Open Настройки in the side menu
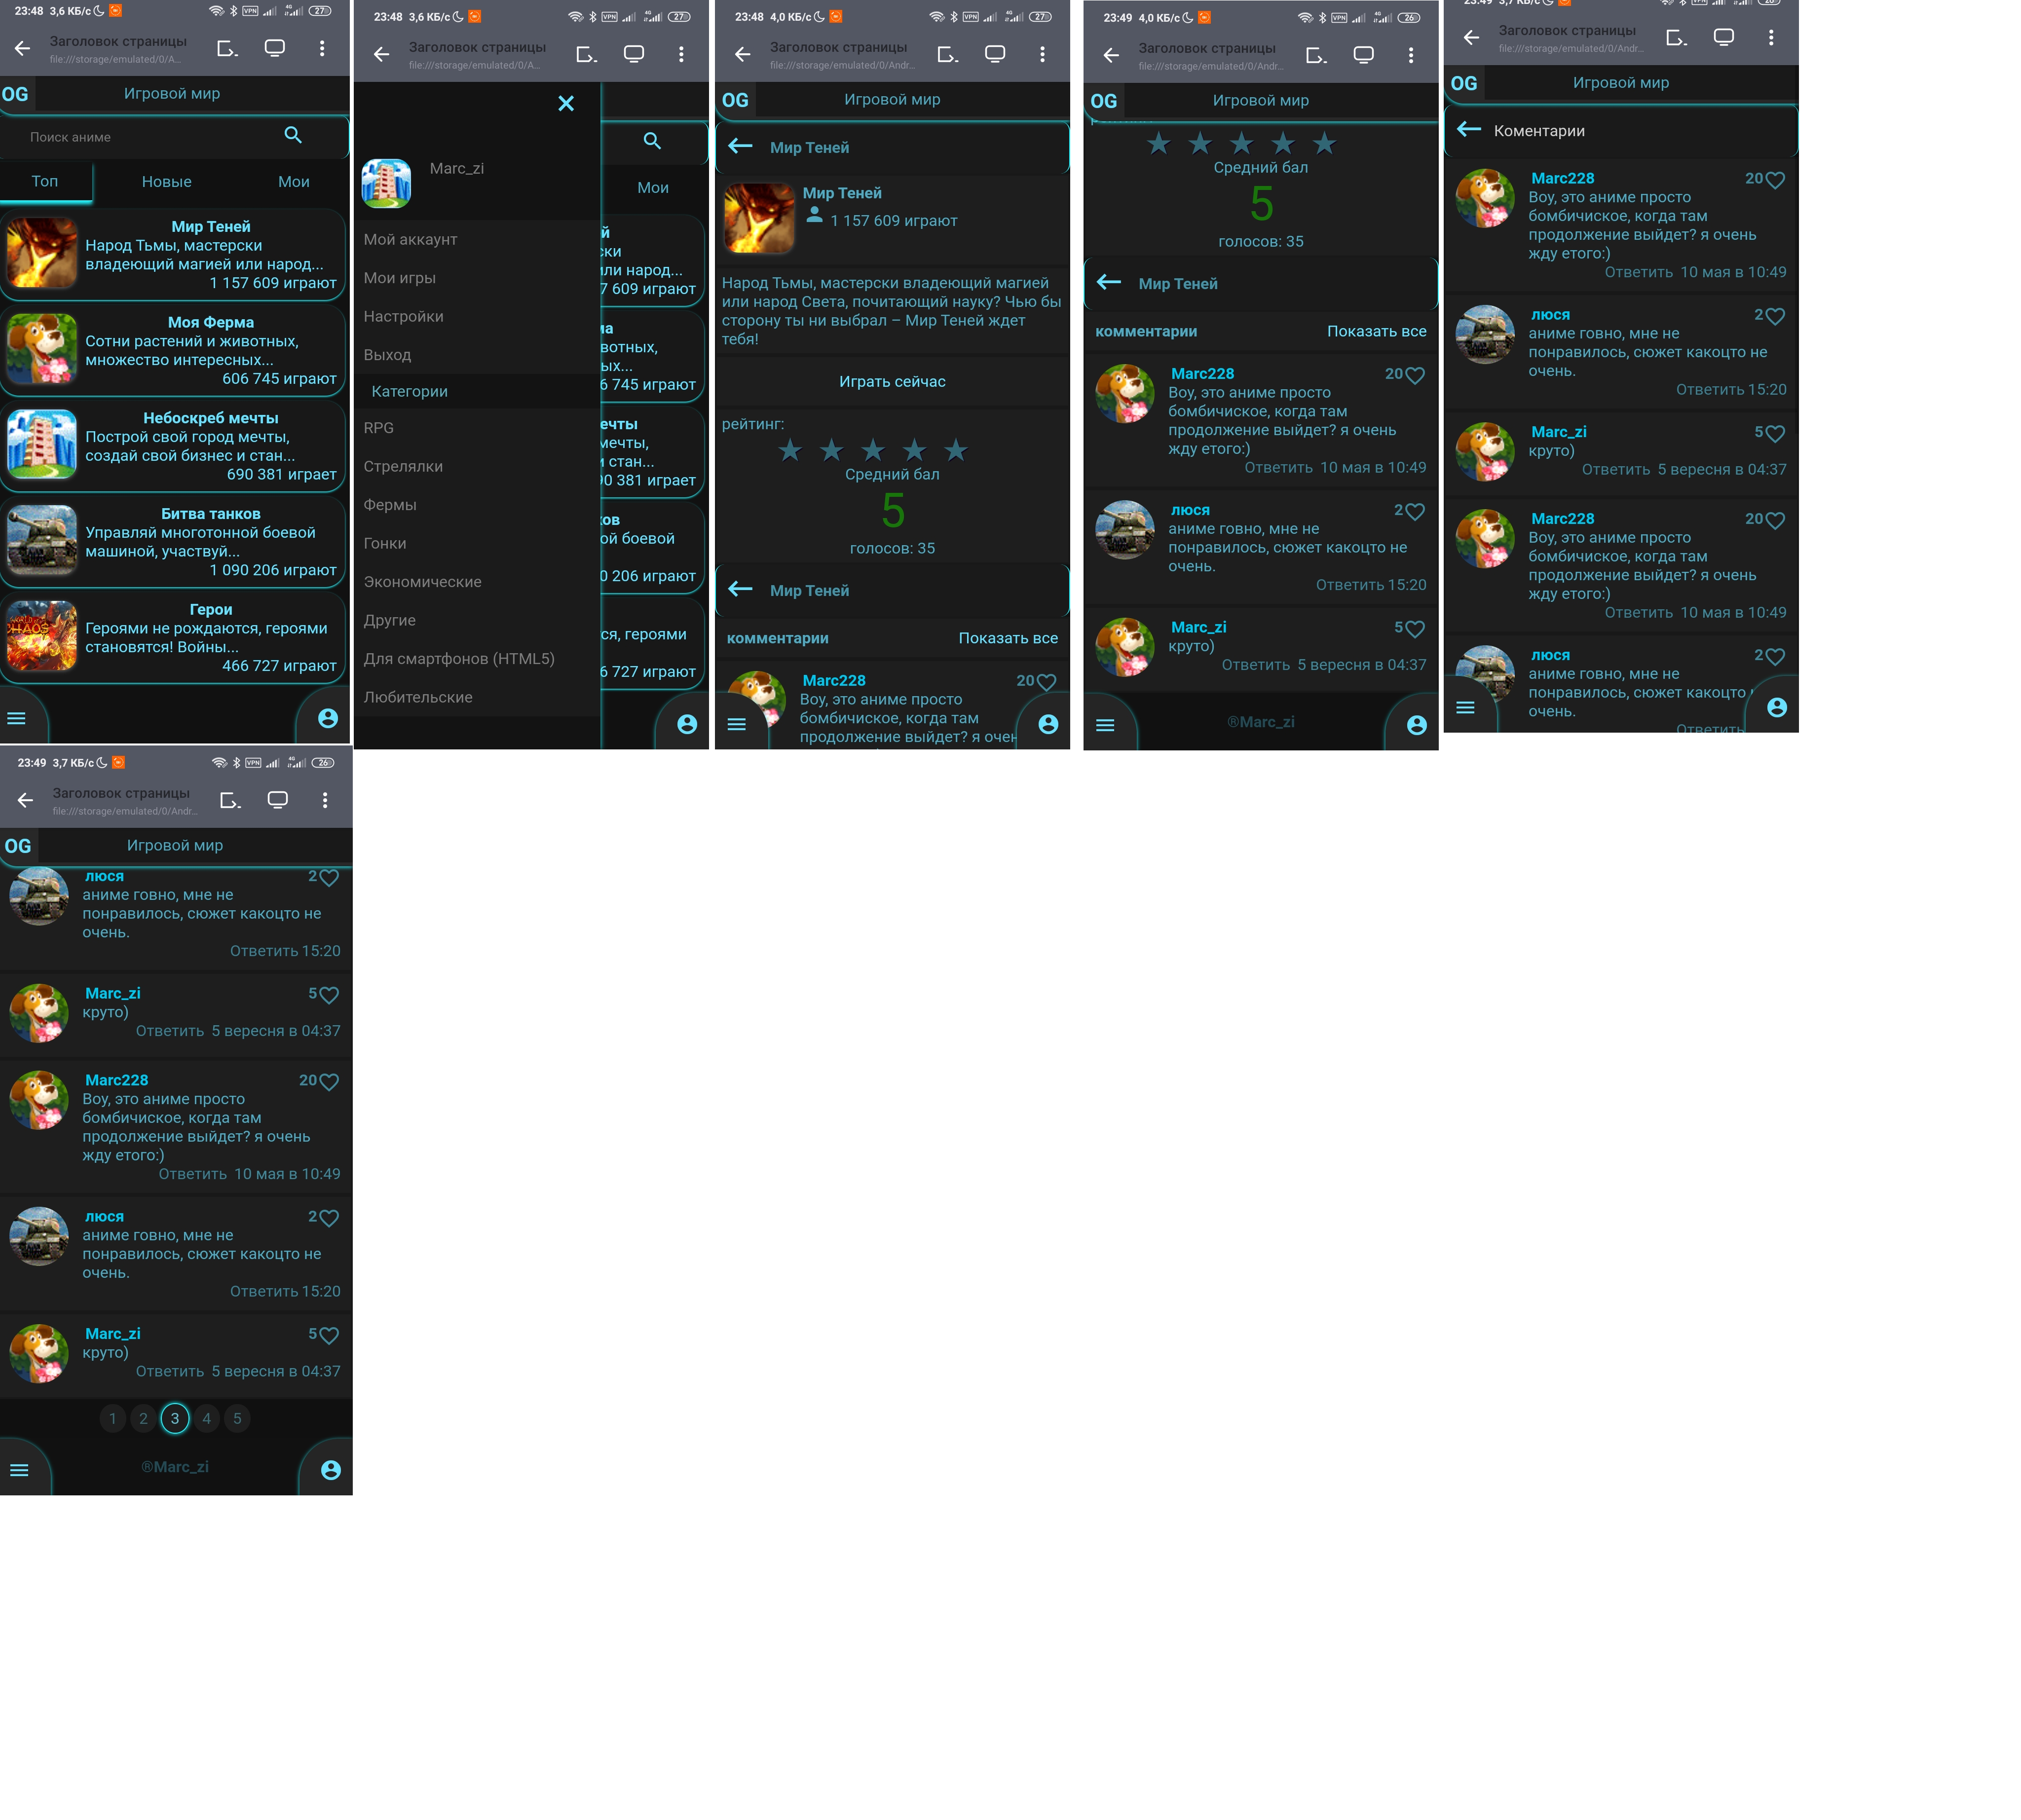 click(403, 317)
